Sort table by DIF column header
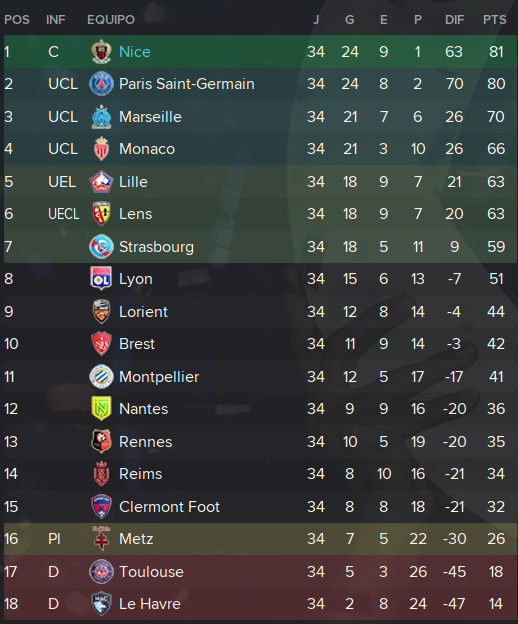This screenshot has width=518, height=624. coord(454,20)
